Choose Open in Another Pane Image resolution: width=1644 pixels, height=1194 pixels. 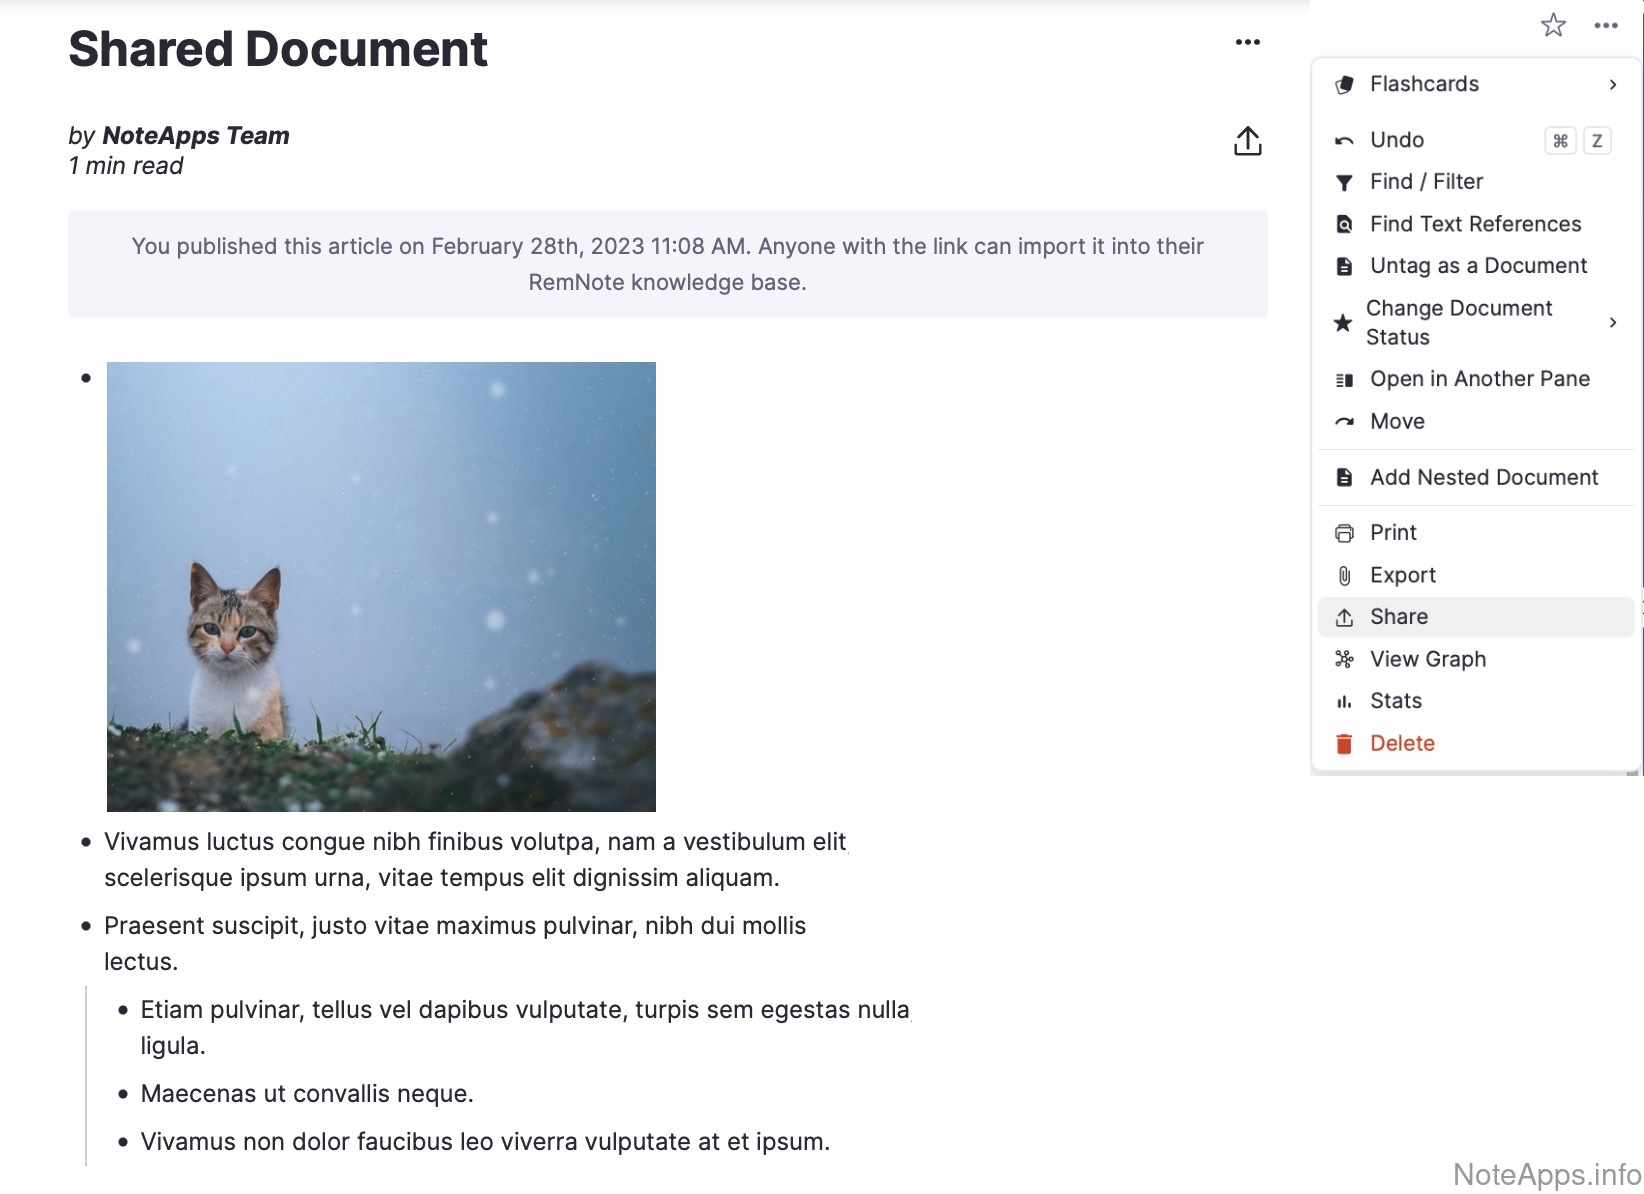1479,379
